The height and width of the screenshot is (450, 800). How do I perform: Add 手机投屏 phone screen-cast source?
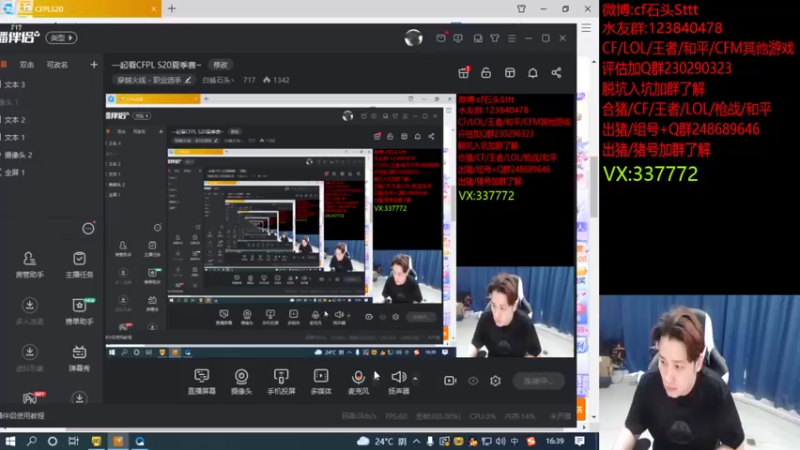click(281, 381)
